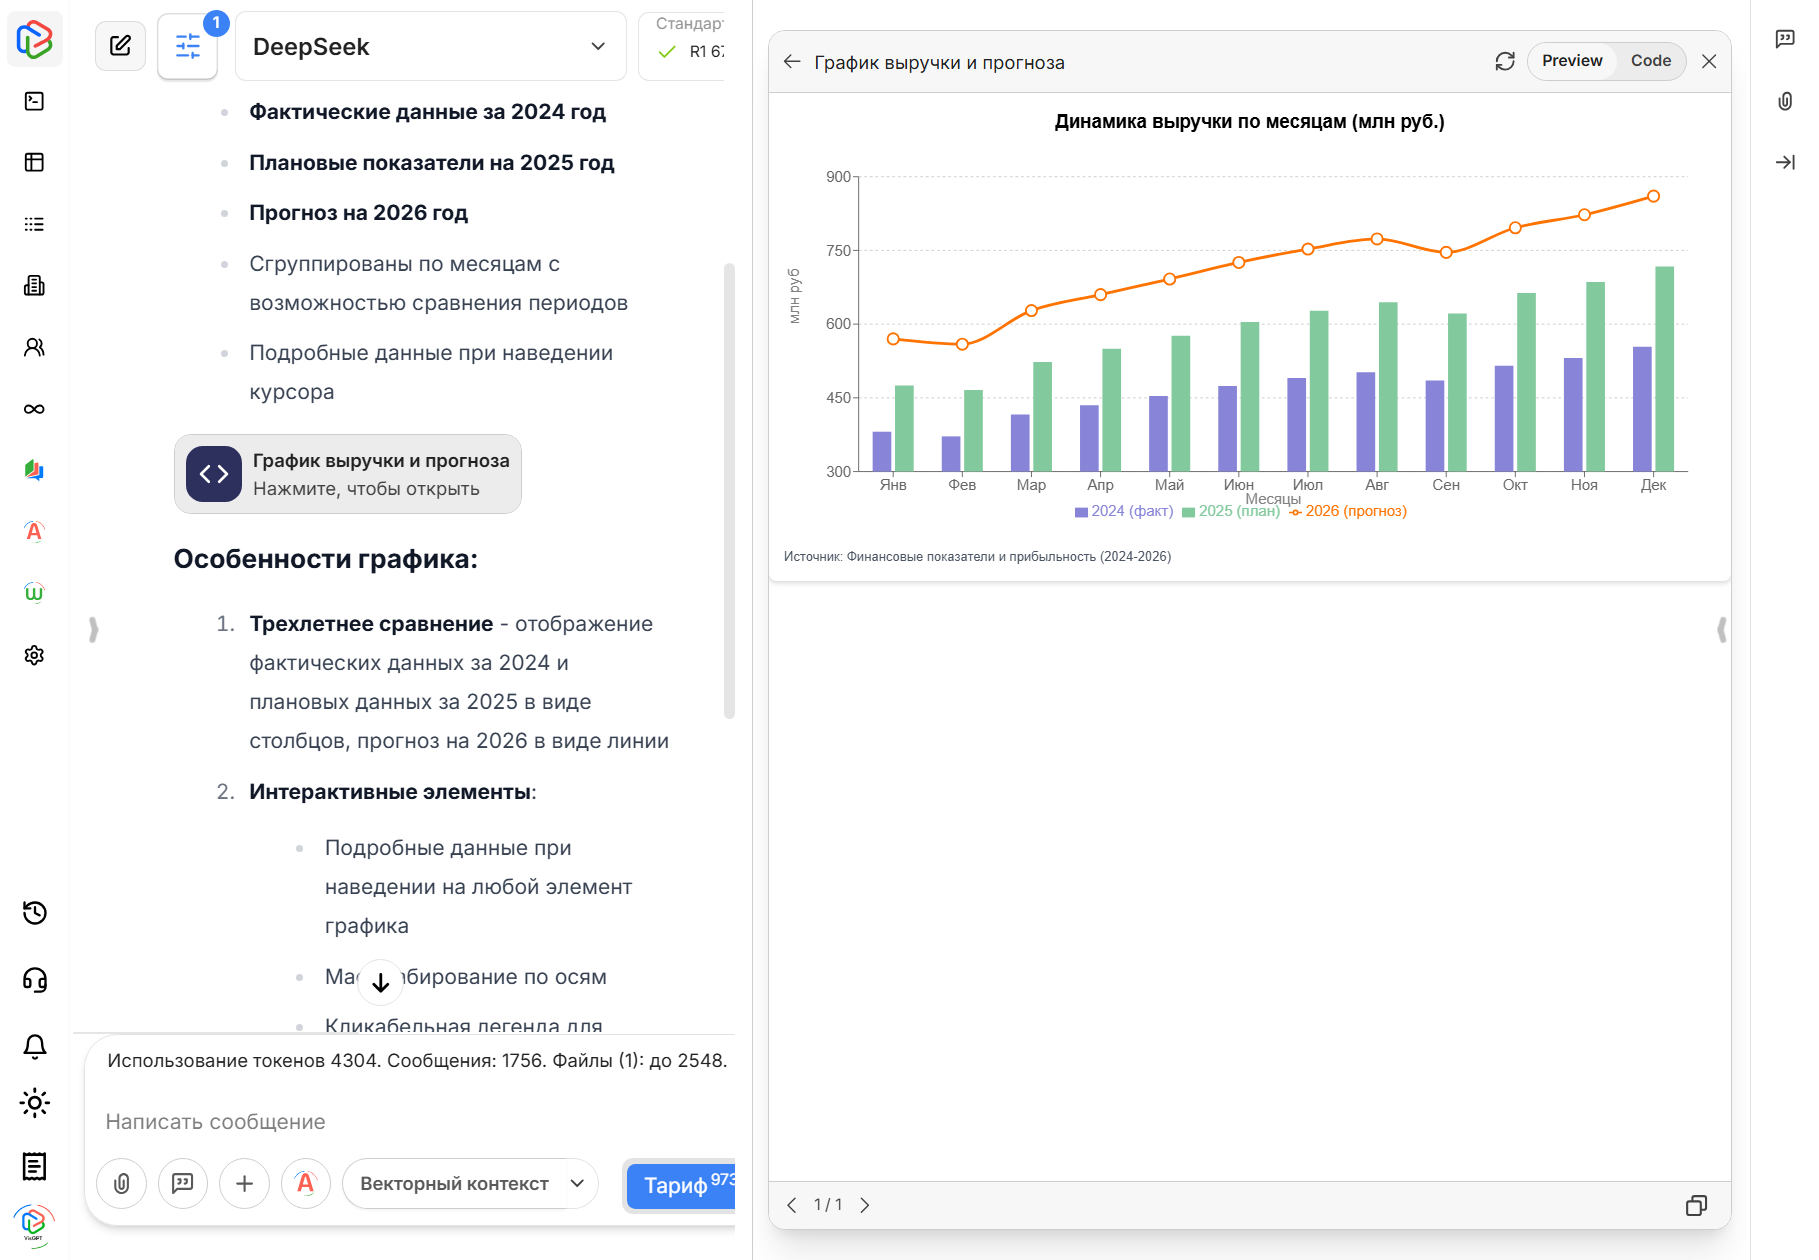Open chat history via the clock icon

[x=34, y=912]
